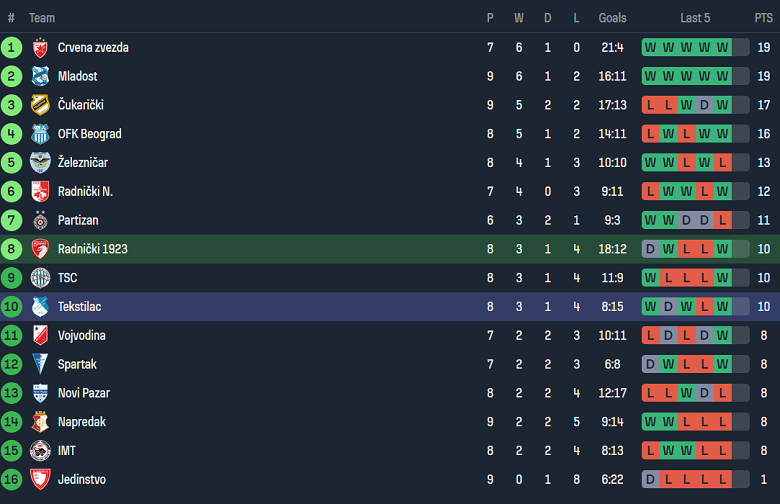Sort table by PTS column header
The image size is (780, 504).
pyautogui.click(x=763, y=18)
